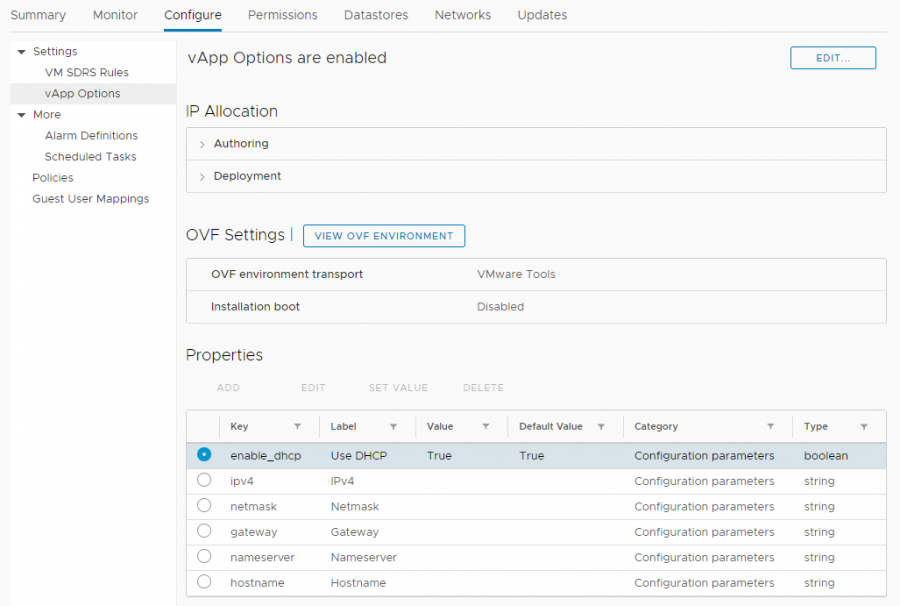The width and height of the screenshot is (900, 606).
Task: Click the filter icon in Key column
Action: coord(297,427)
